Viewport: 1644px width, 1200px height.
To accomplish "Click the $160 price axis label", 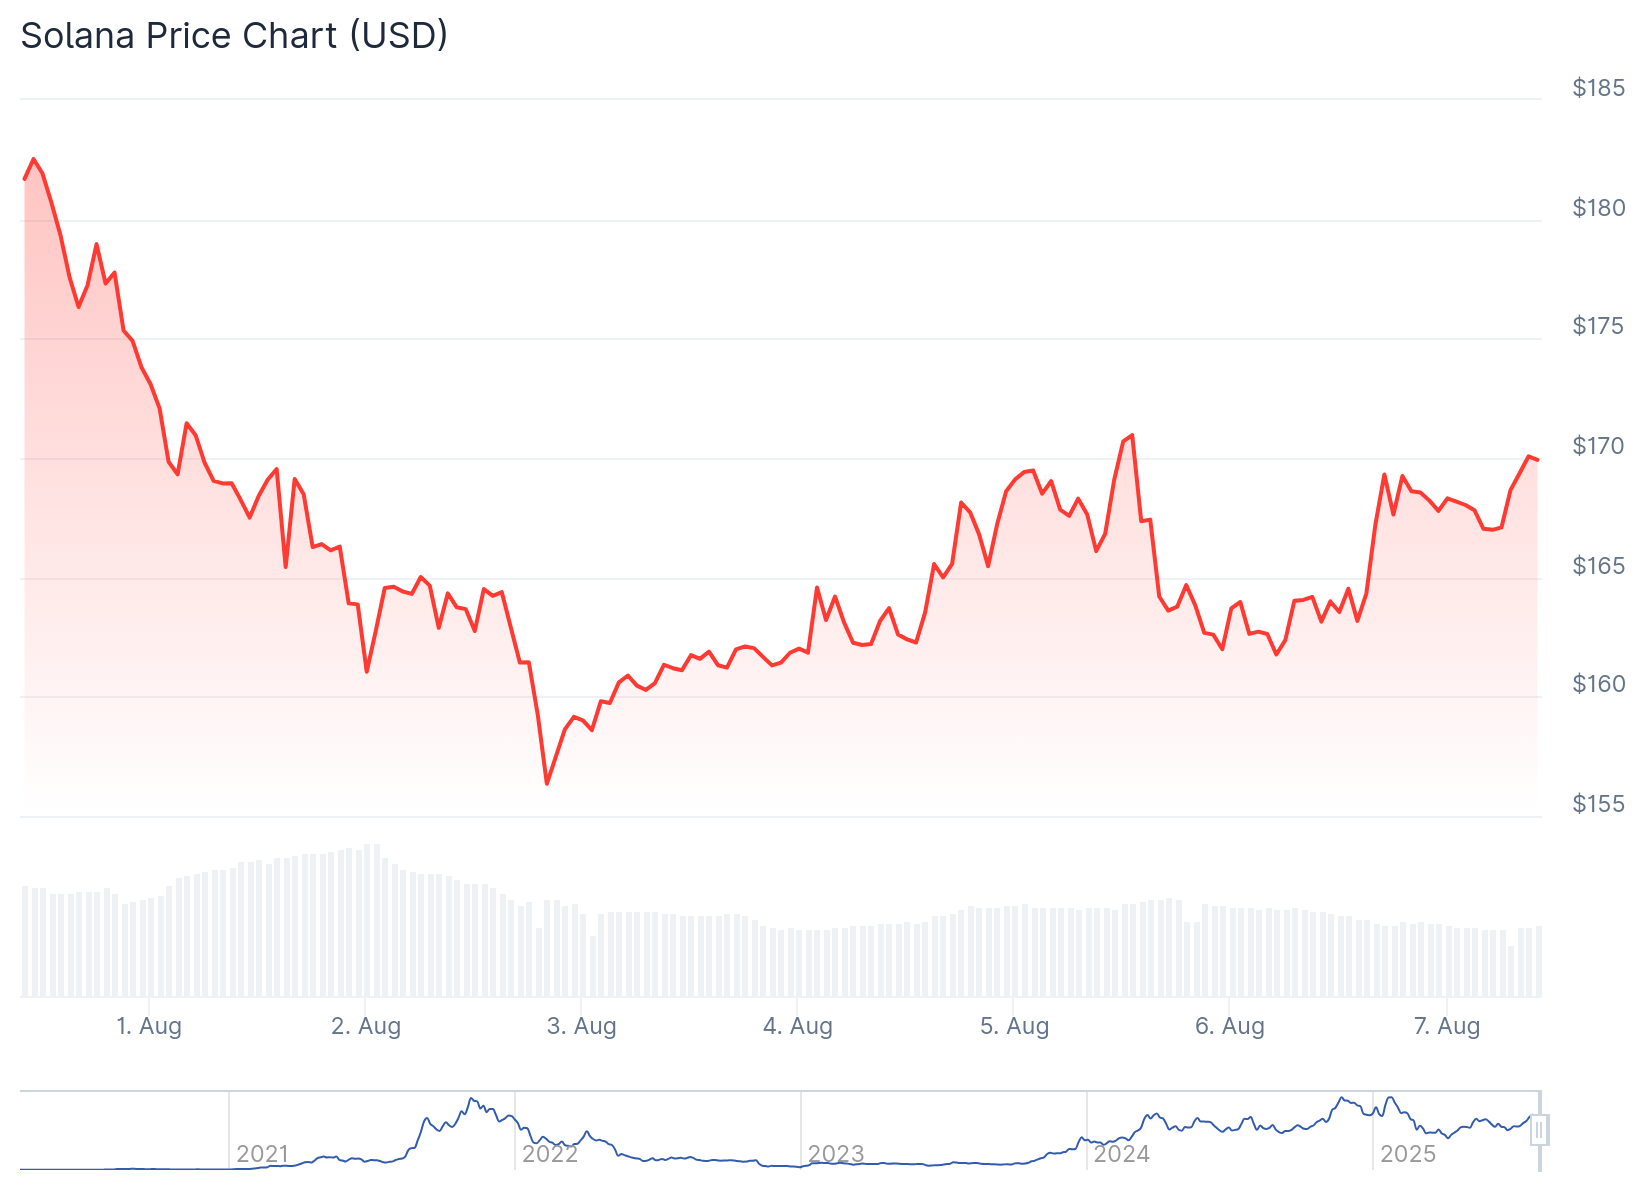I will tap(1599, 684).
